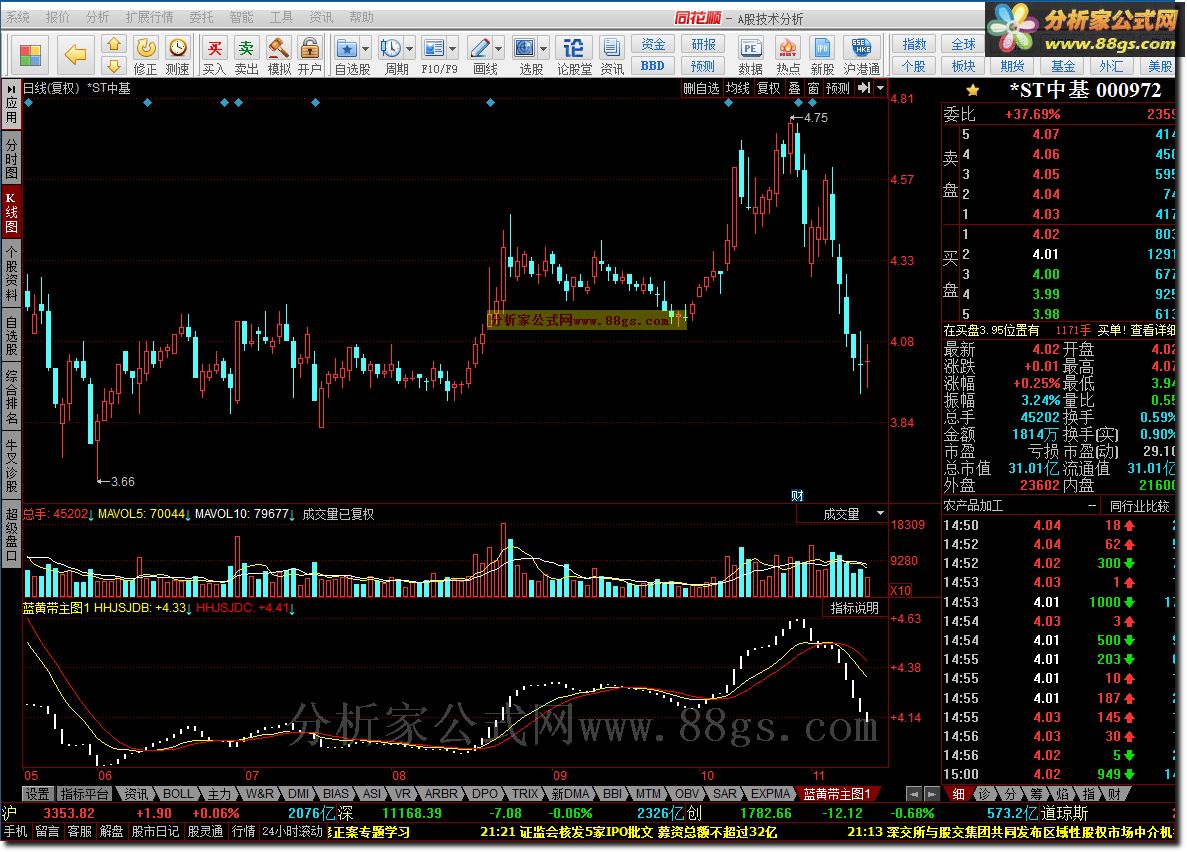Click the 买入 buy icon
This screenshot has width=1187, height=852.
pos(214,49)
